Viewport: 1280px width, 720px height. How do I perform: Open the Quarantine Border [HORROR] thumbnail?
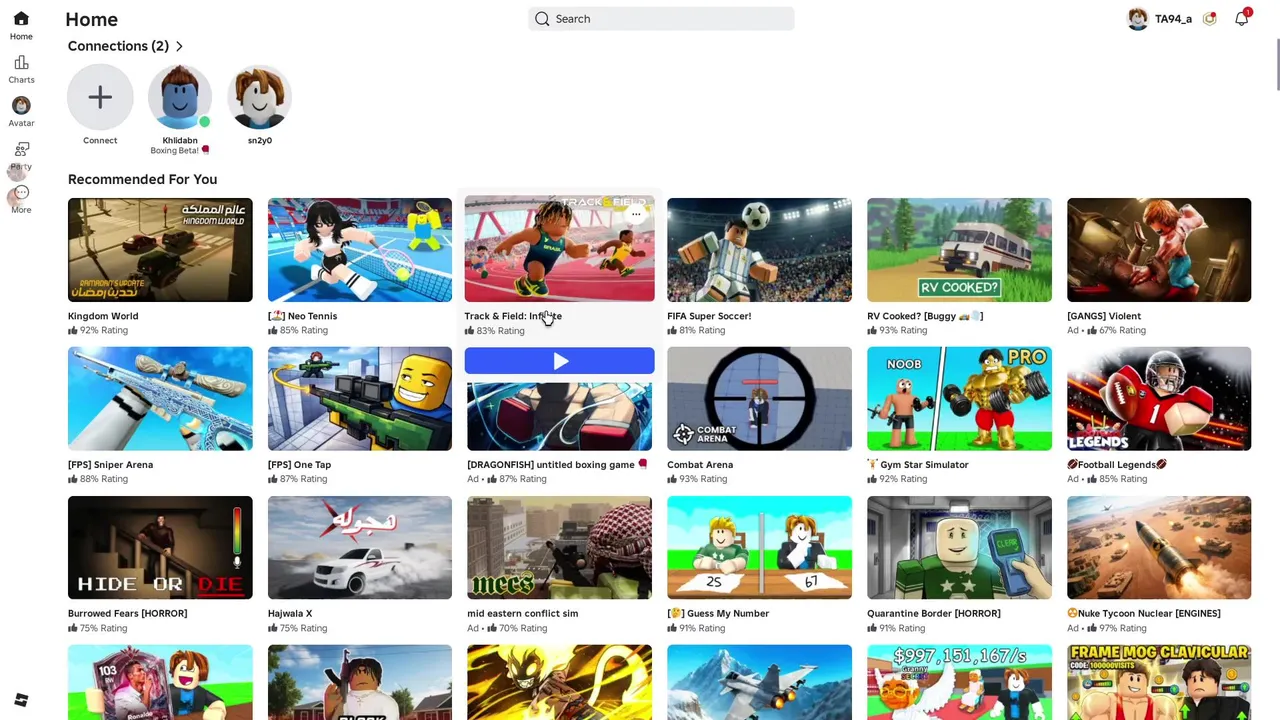click(x=959, y=548)
